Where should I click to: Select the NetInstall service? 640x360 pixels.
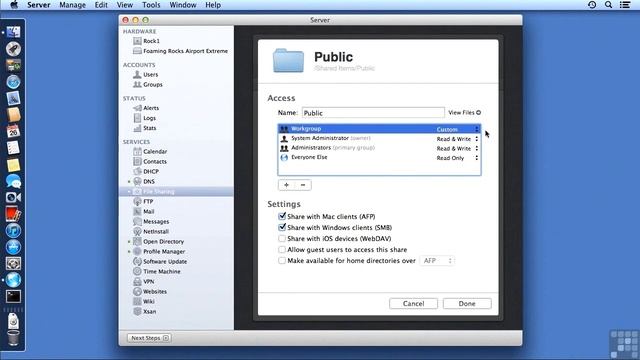pos(151,231)
